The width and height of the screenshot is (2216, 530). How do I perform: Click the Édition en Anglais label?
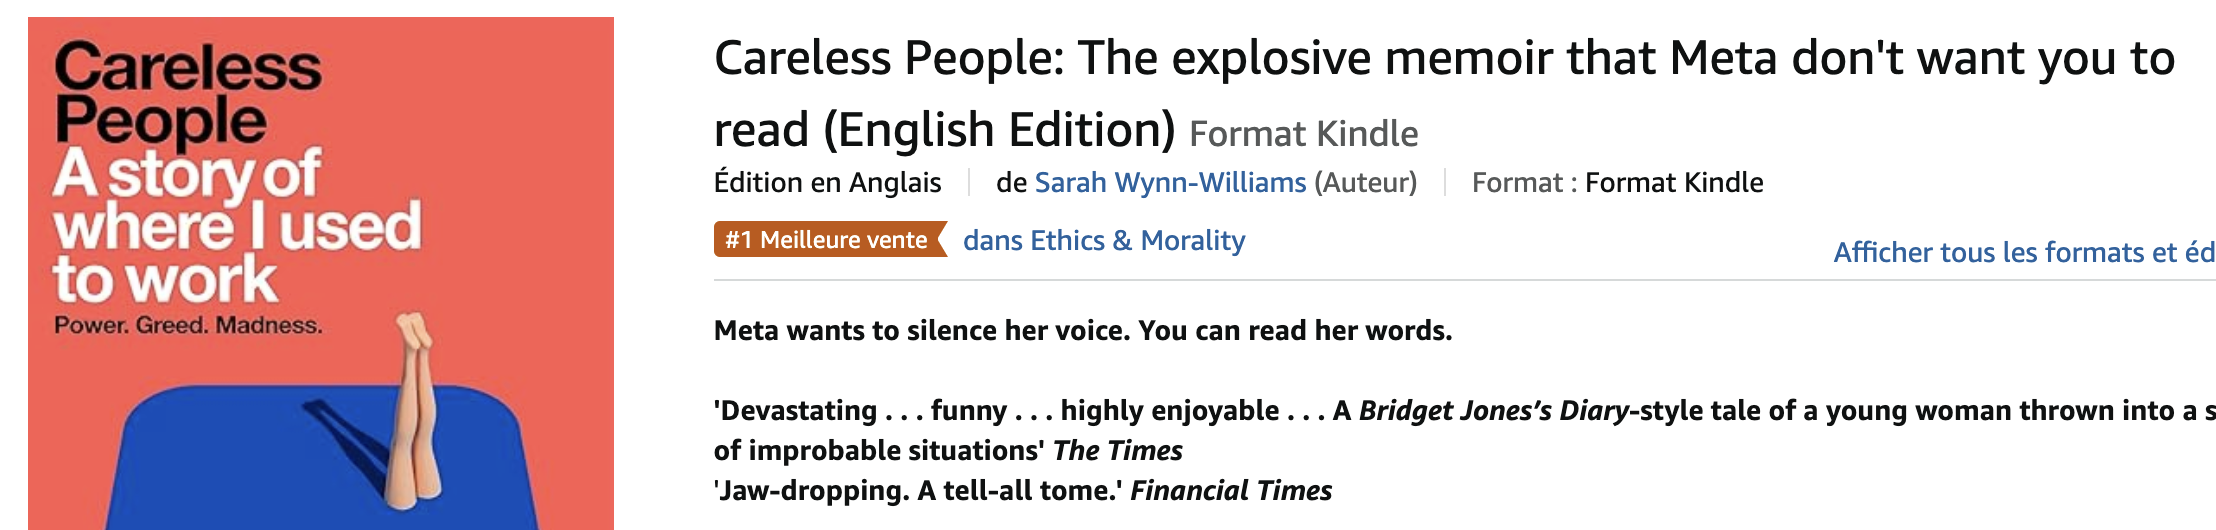[x=827, y=183]
